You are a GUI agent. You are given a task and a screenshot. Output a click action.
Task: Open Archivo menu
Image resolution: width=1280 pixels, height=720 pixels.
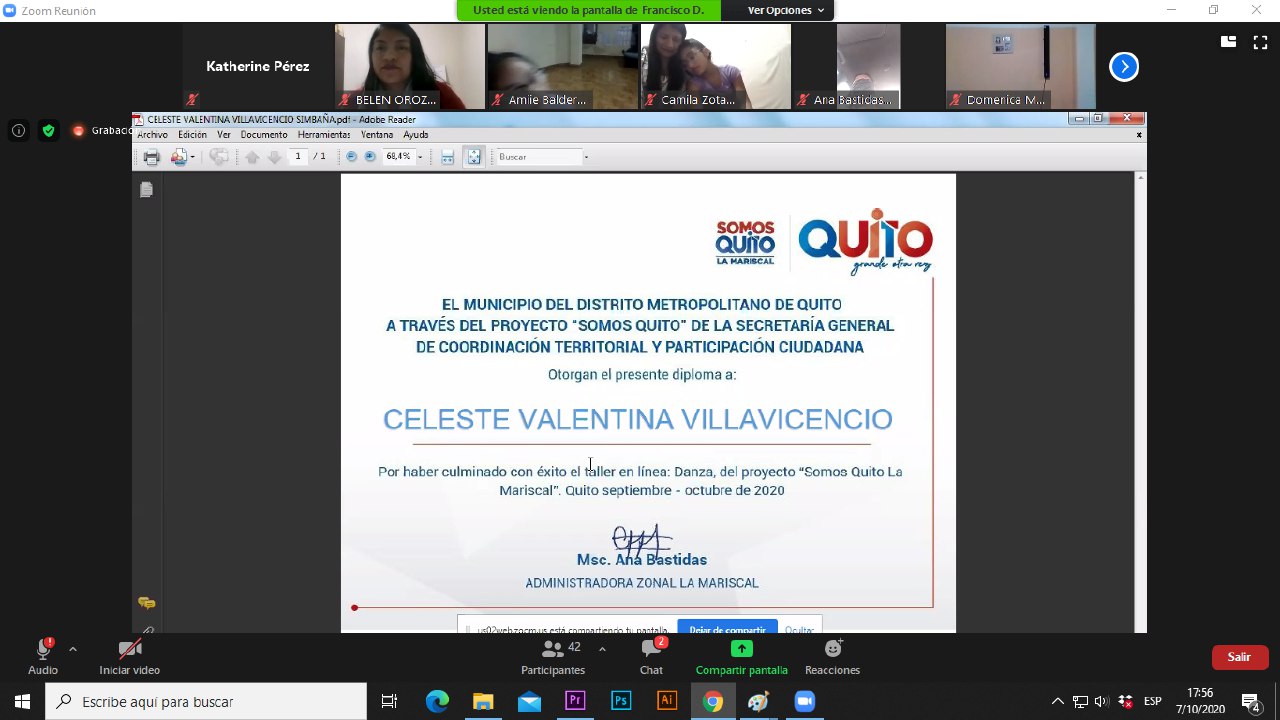pos(152,135)
